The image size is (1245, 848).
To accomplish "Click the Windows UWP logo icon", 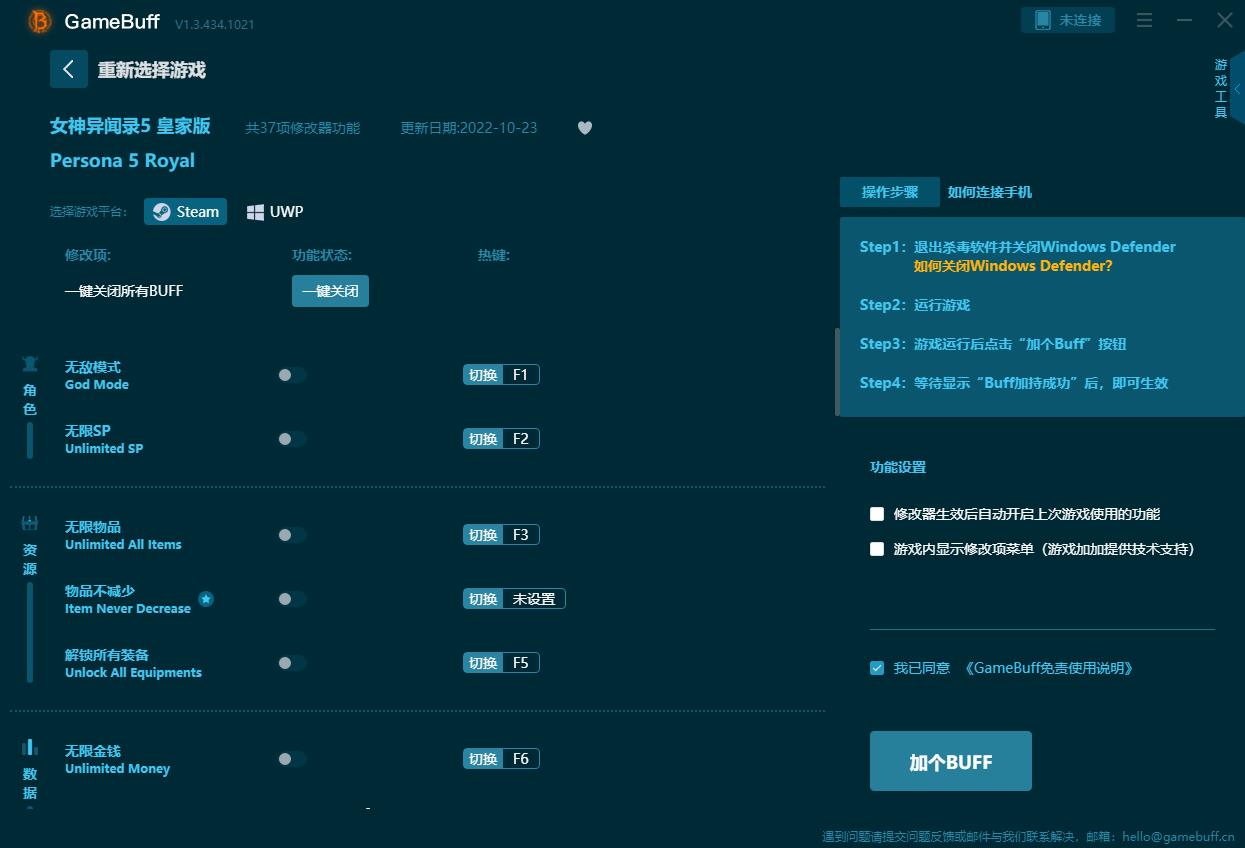I will click(x=255, y=212).
